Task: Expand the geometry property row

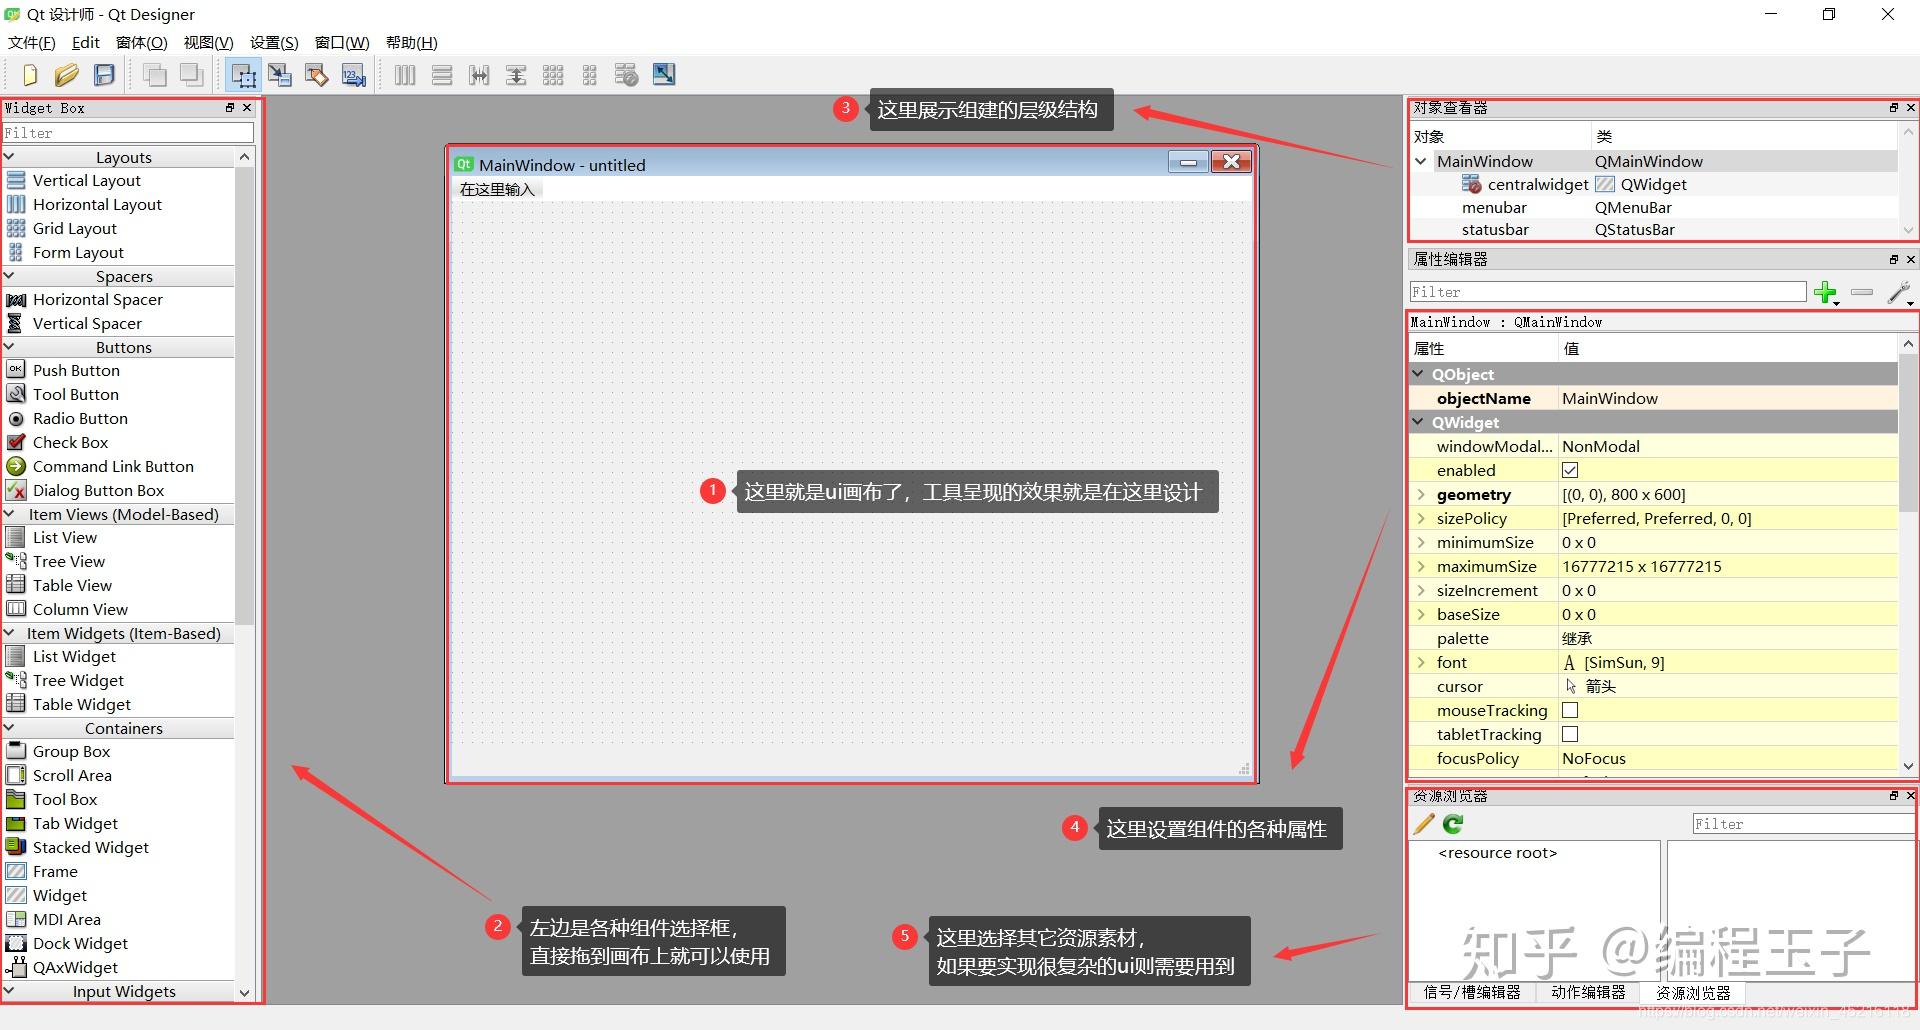Action: click(x=1422, y=494)
